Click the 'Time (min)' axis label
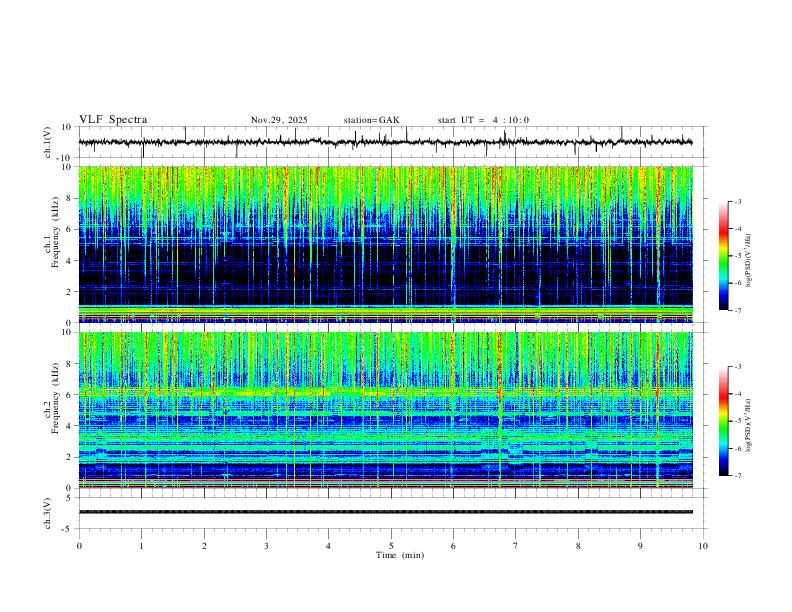The height and width of the screenshot is (612, 792). pyautogui.click(x=400, y=555)
